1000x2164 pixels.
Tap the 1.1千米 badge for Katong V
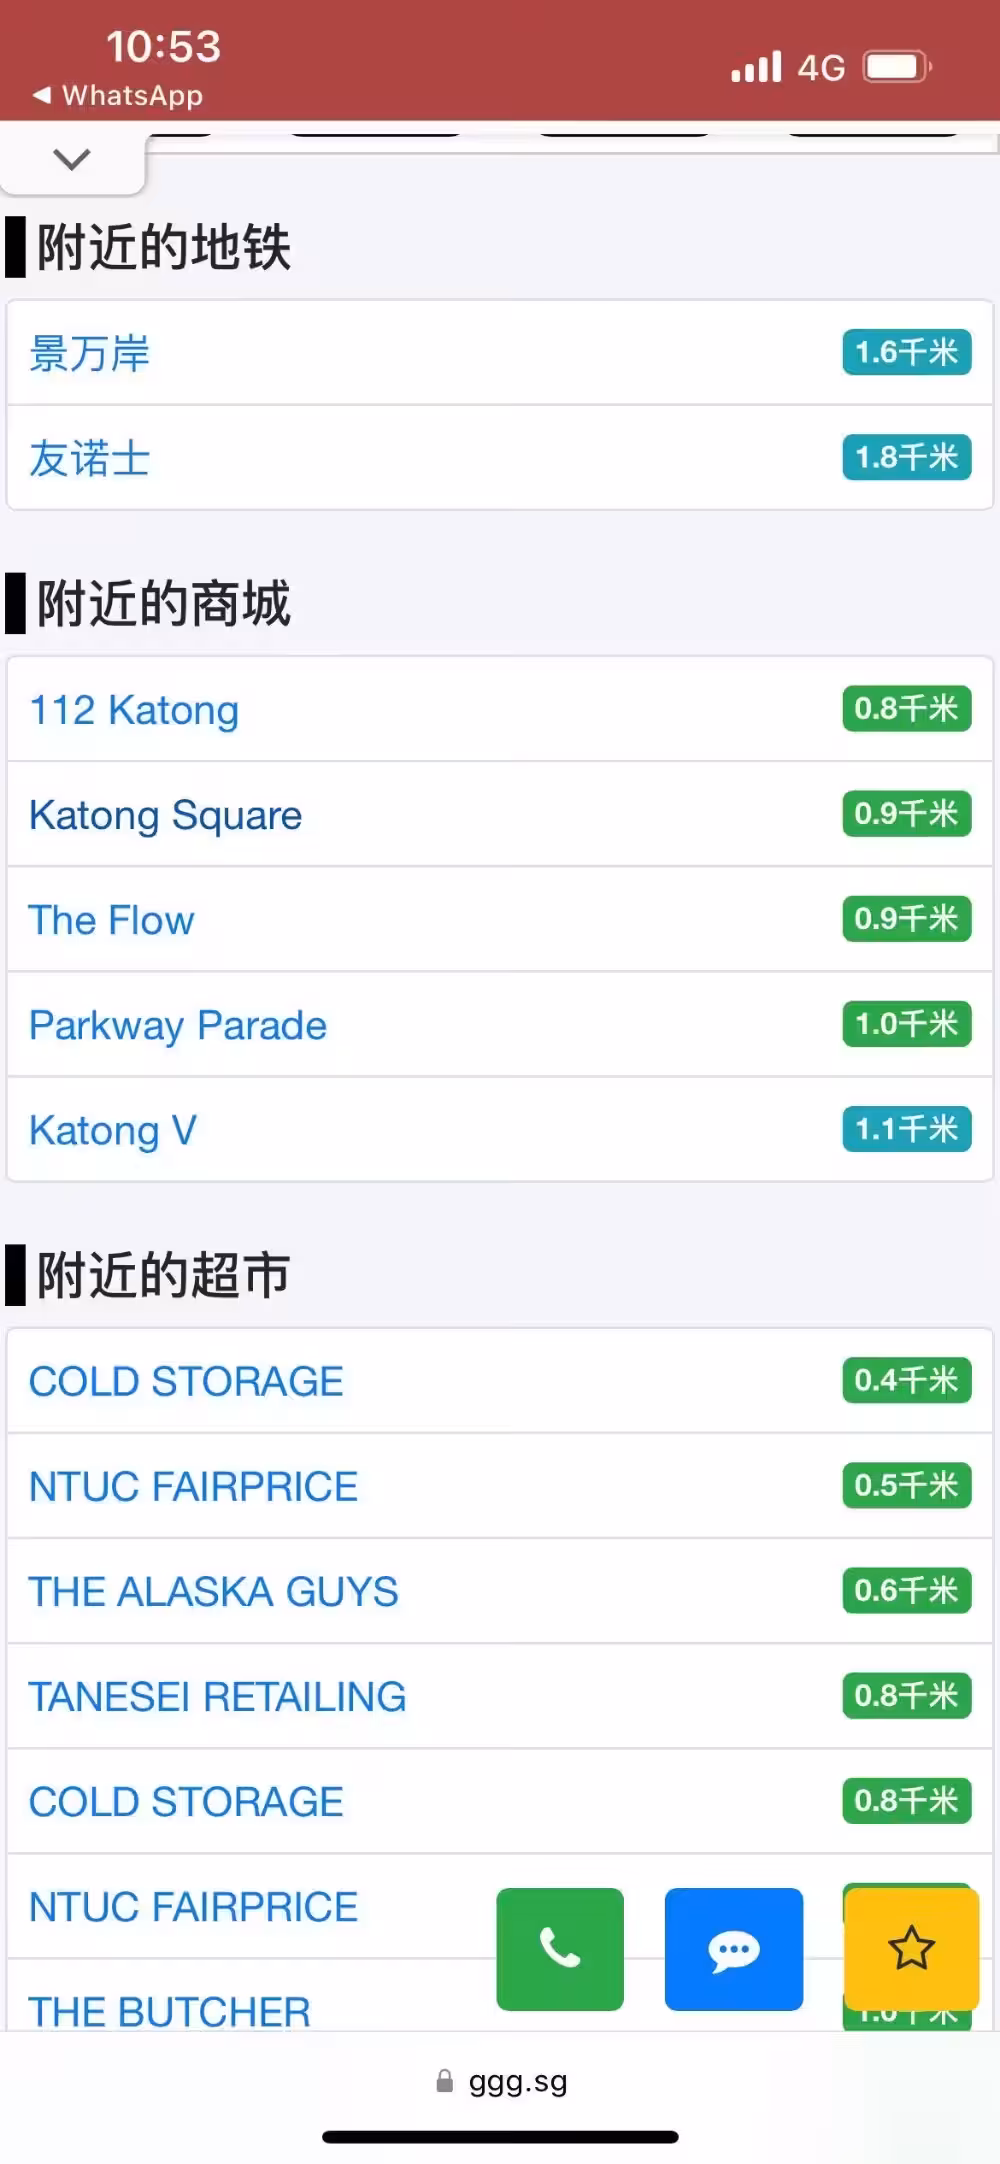pyautogui.click(x=906, y=1129)
